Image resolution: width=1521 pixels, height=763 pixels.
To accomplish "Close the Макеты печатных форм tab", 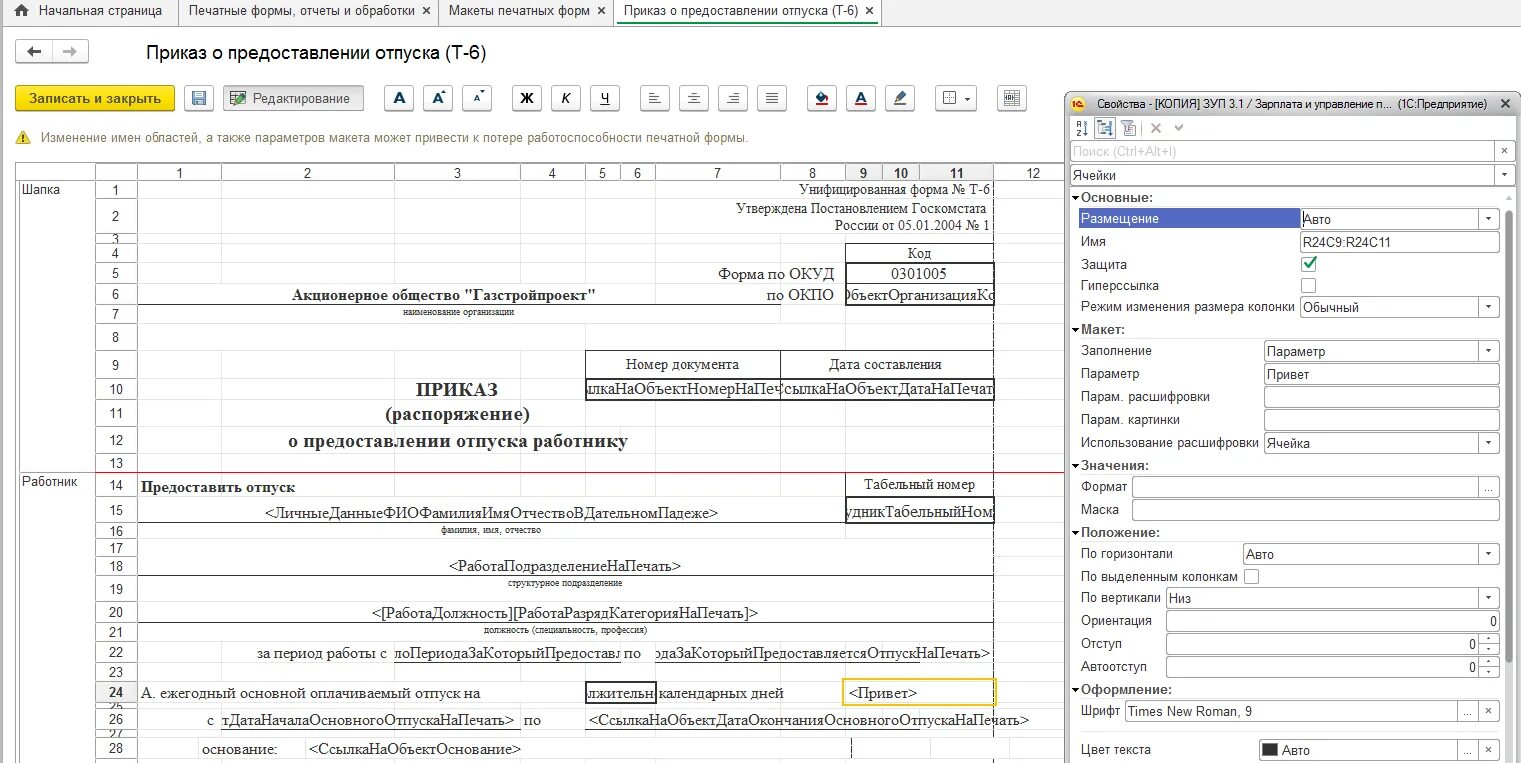I will pyautogui.click(x=601, y=12).
